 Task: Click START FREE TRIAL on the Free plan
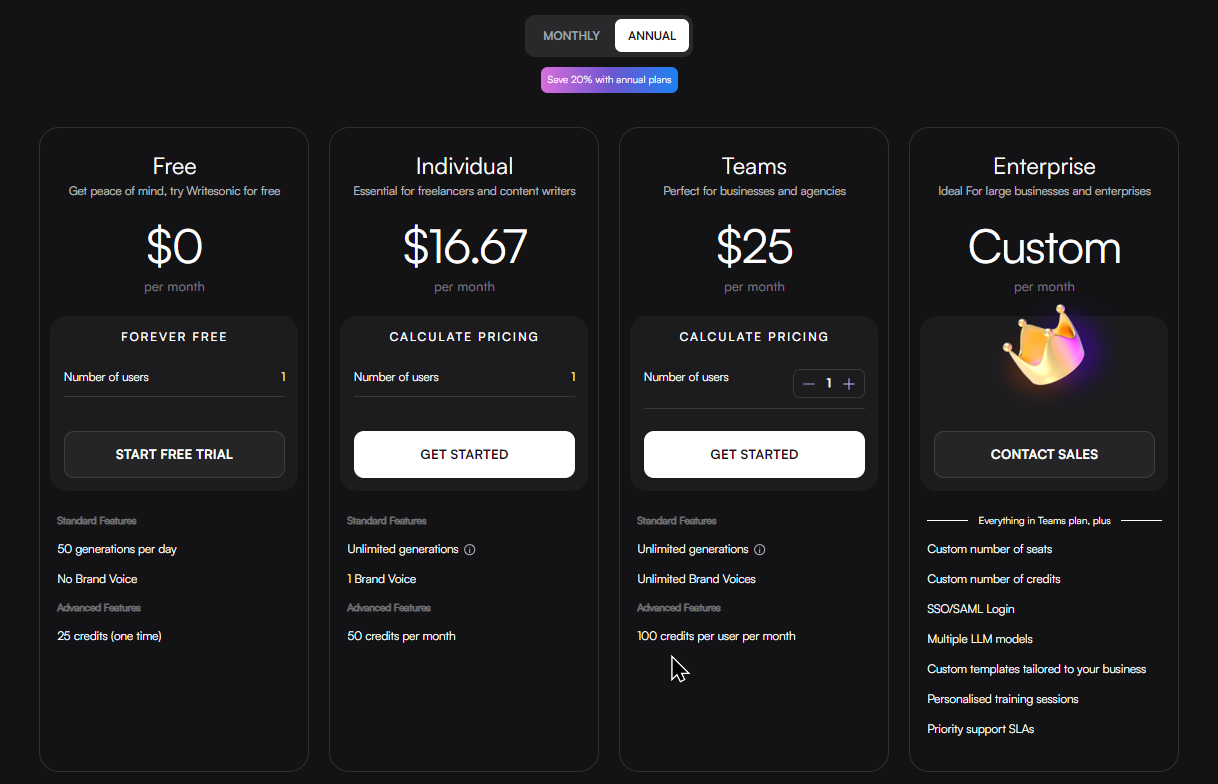tap(174, 454)
